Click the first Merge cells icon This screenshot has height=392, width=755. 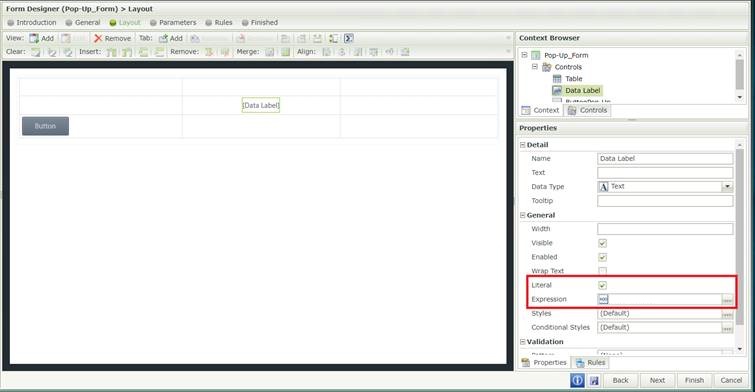pos(270,52)
